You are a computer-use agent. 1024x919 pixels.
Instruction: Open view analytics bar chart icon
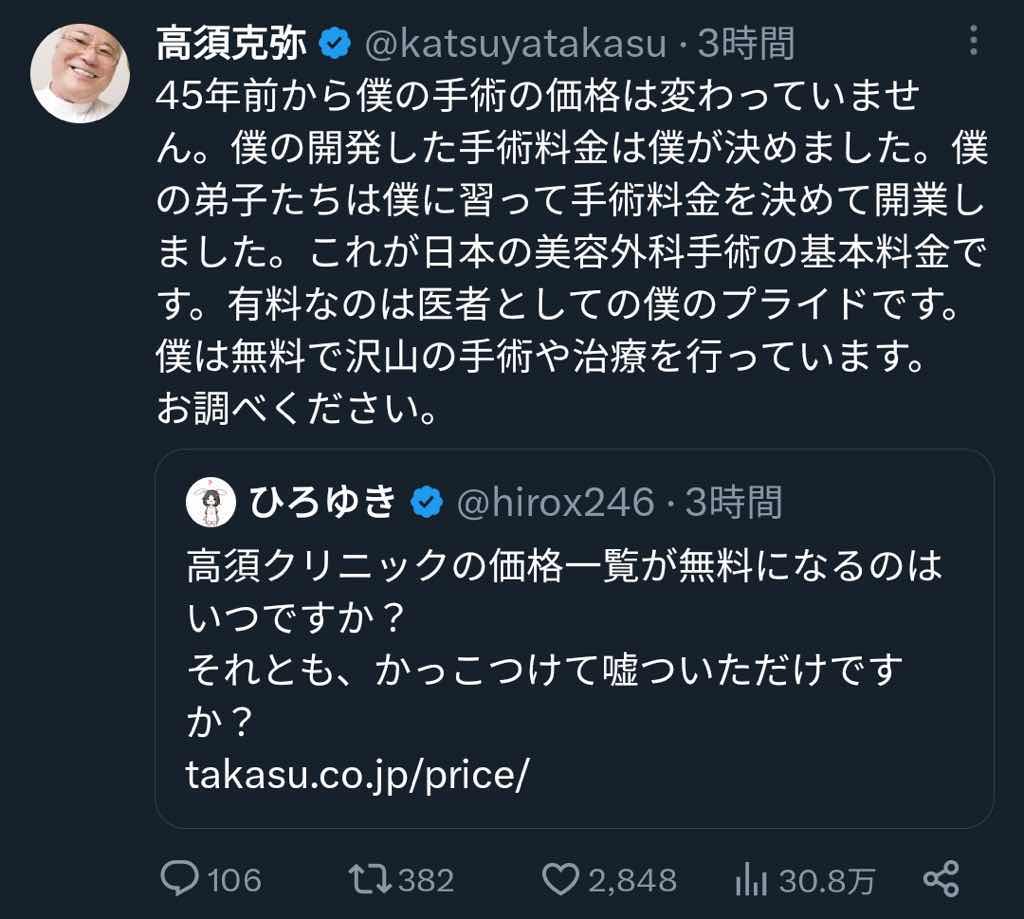pyautogui.click(x=748, y=879)
